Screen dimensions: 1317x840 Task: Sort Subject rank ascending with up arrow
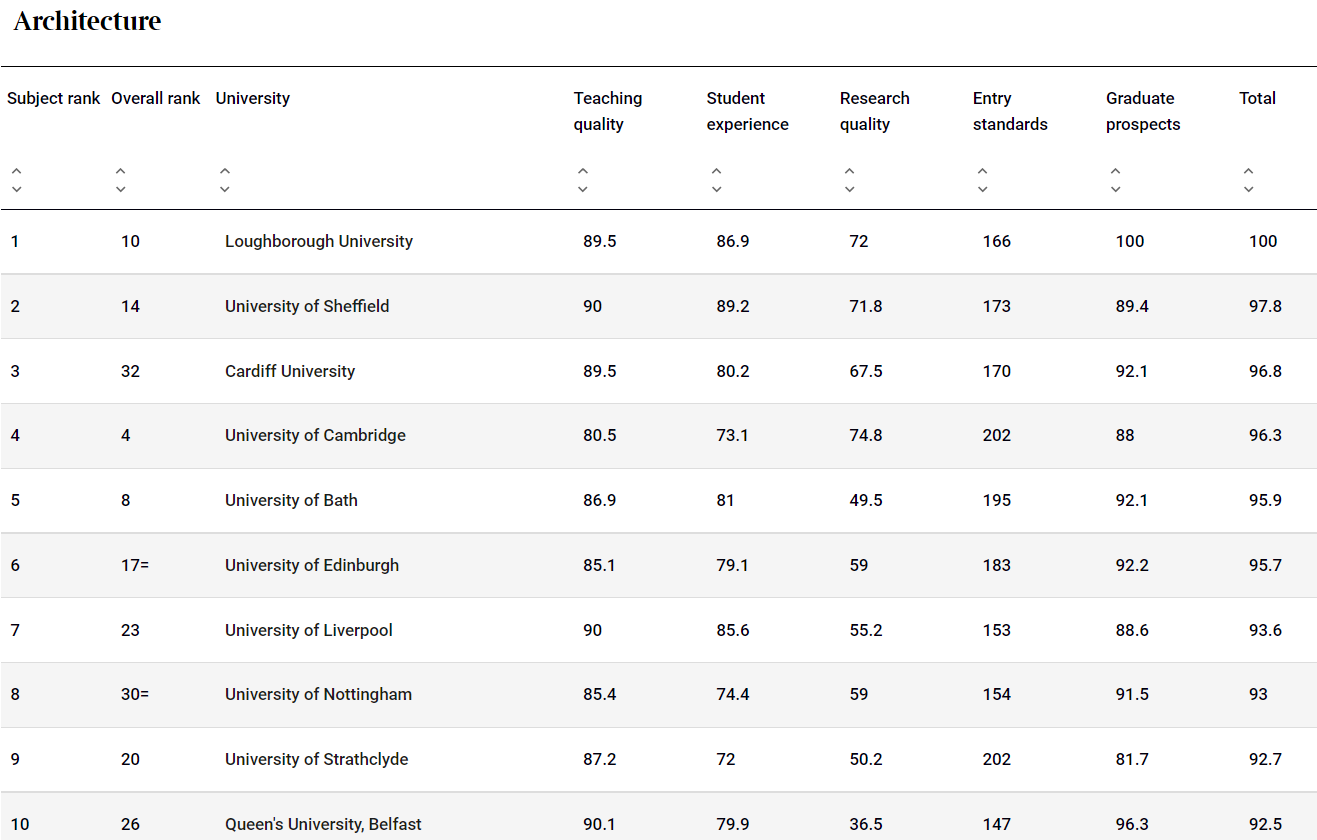(16, 172)
